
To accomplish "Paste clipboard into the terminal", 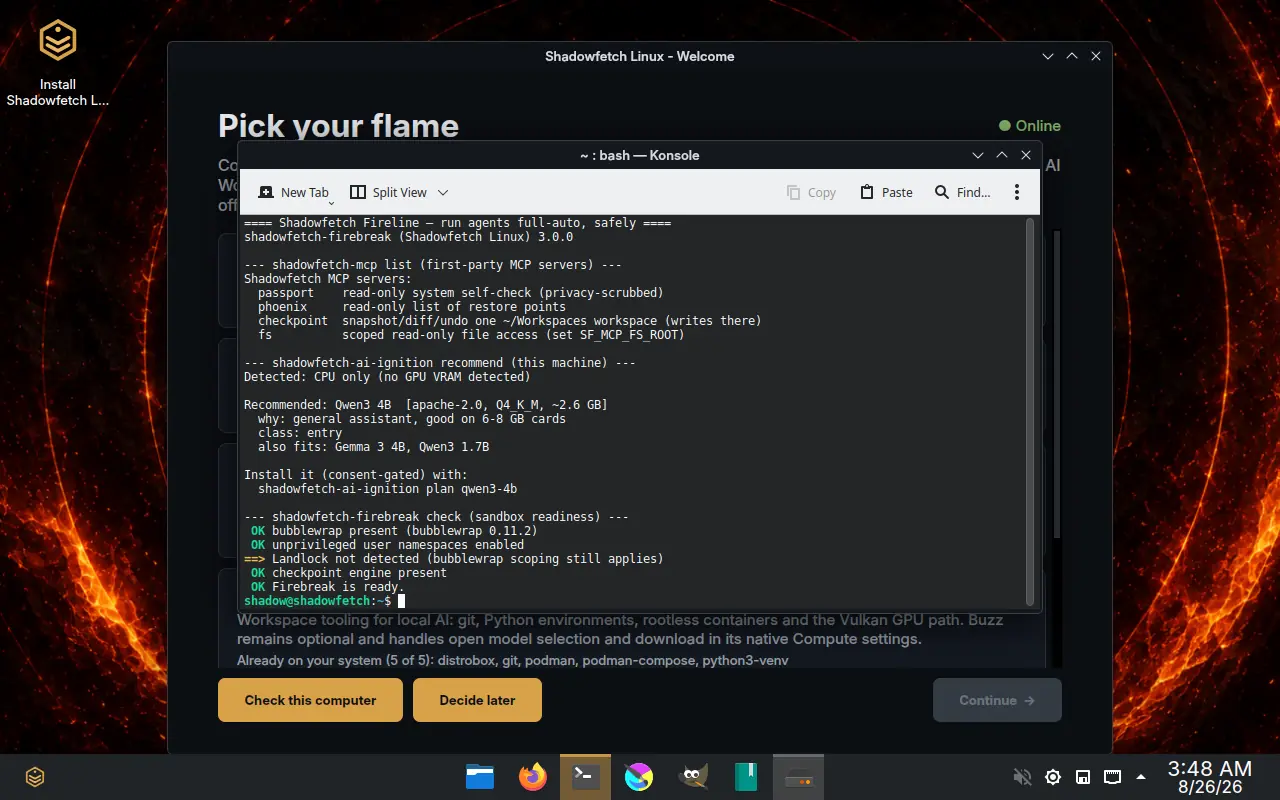I will coord(886,192).
